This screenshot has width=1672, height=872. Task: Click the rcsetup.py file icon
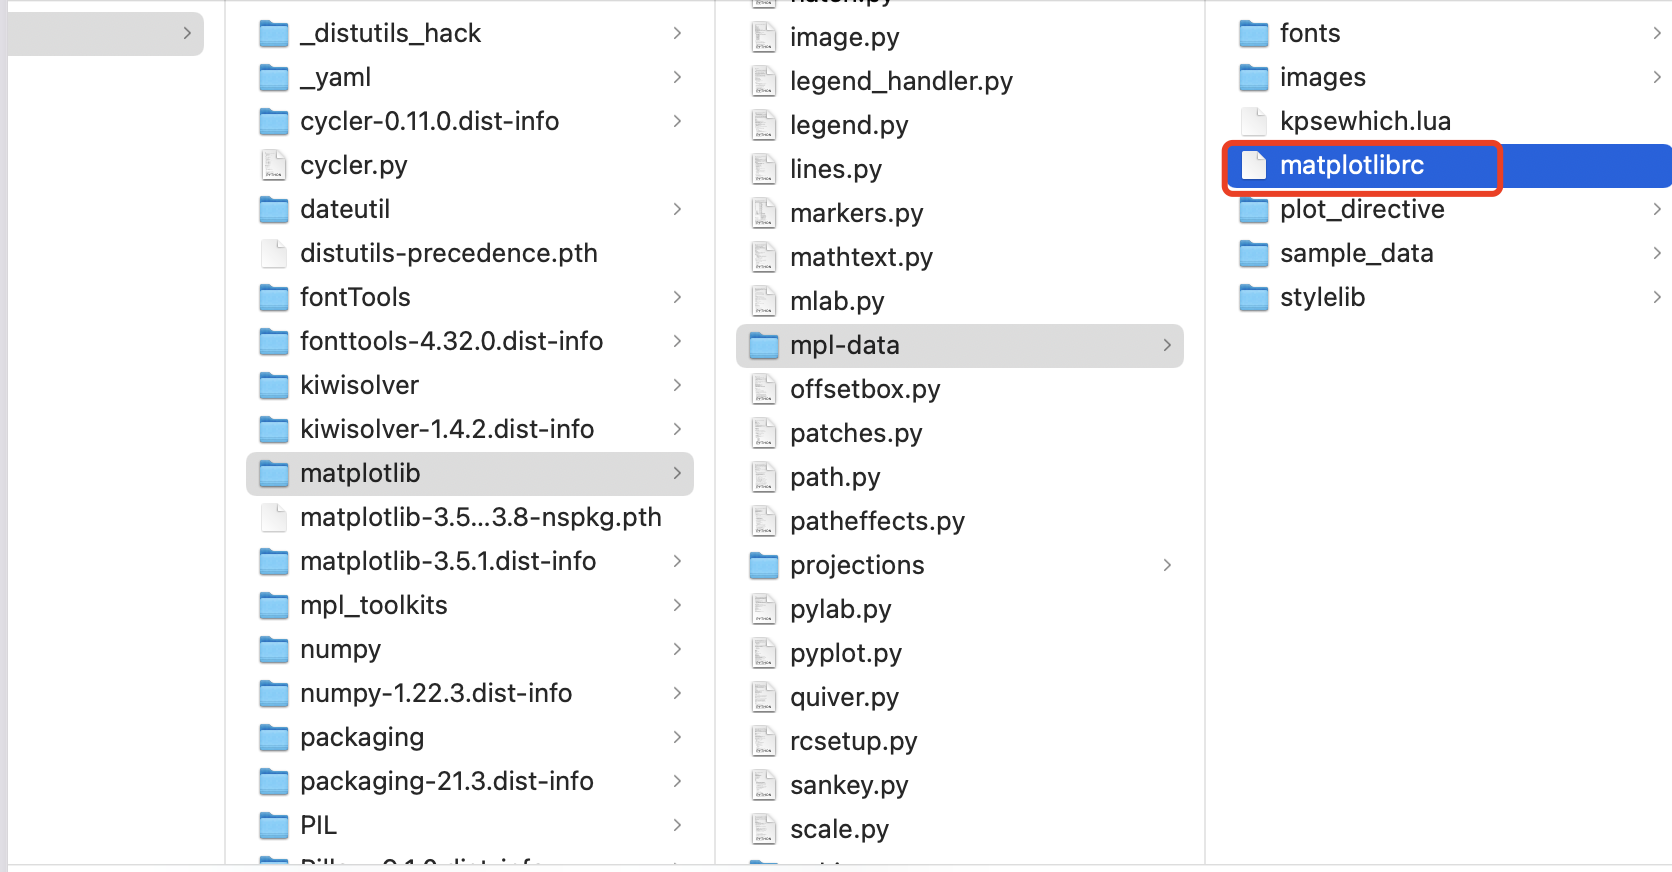[764, 741]
